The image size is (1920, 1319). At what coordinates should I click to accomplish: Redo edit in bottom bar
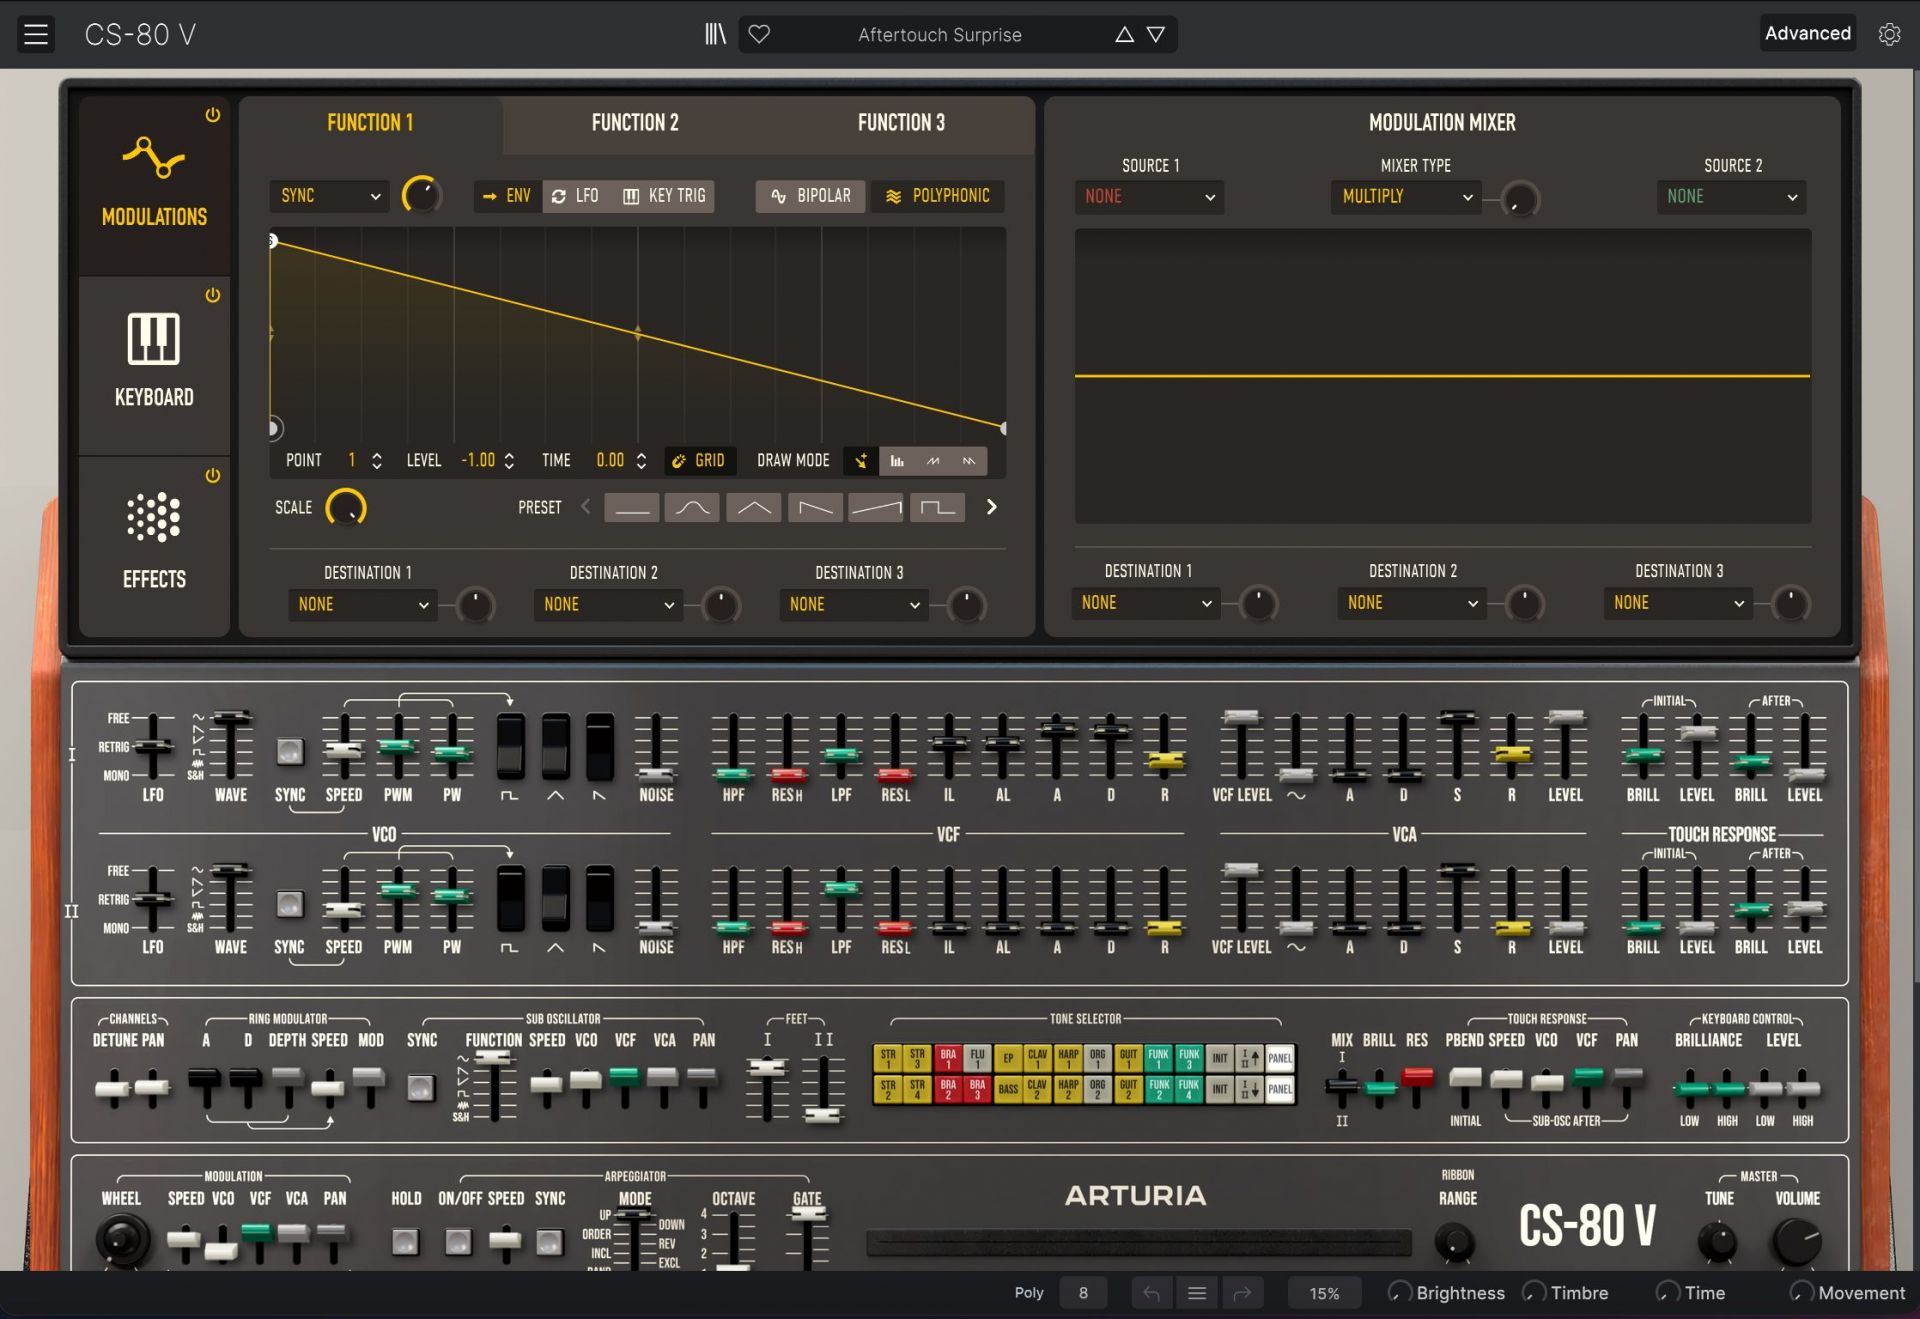click(x=1242, y=1293)
